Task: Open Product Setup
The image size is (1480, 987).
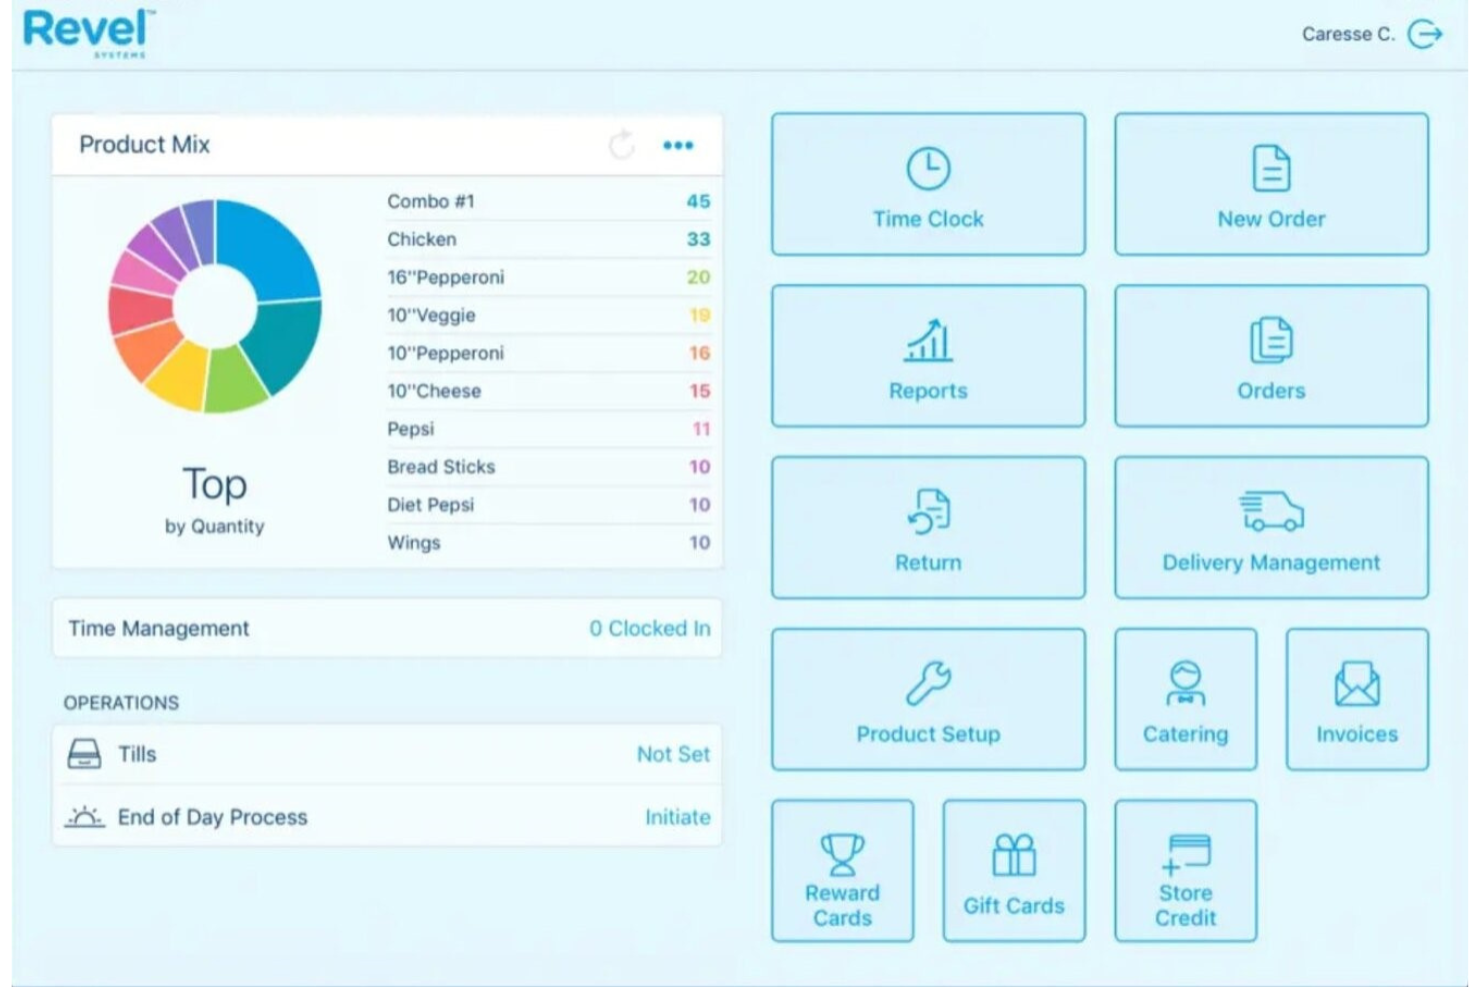Action: point(926,699)
